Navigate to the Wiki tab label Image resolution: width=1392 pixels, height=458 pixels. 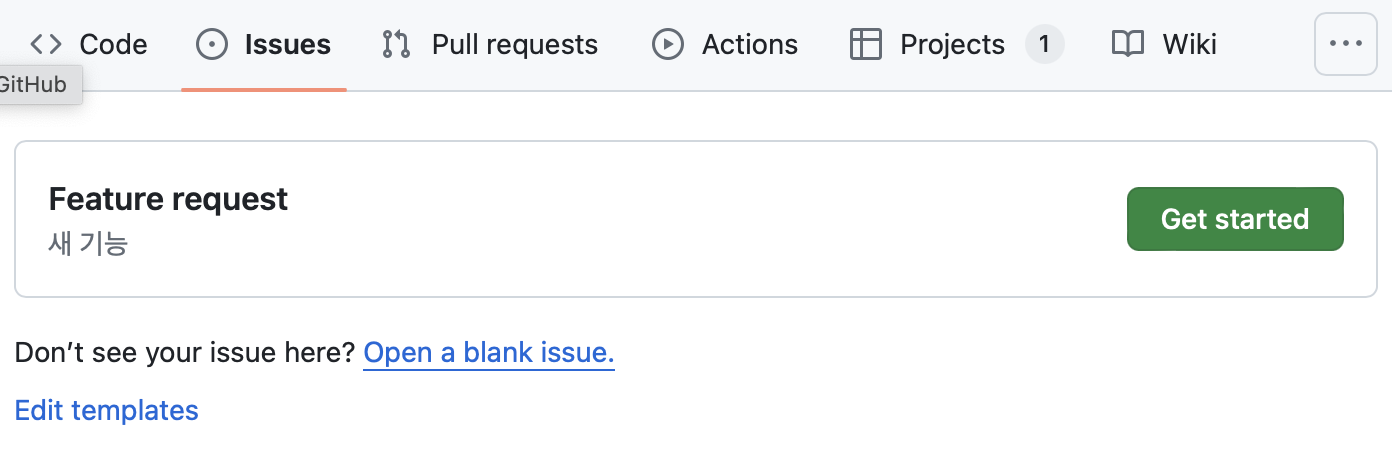[x=1189, y=44]
